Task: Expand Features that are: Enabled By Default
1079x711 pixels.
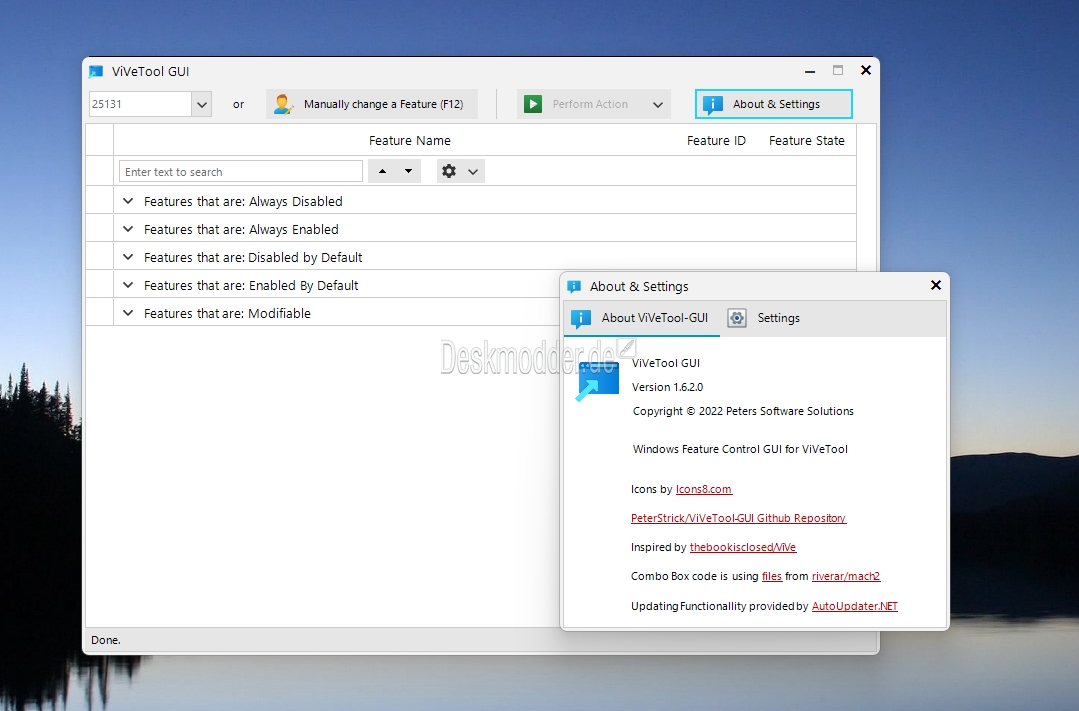Action: (x=128, y=285)
